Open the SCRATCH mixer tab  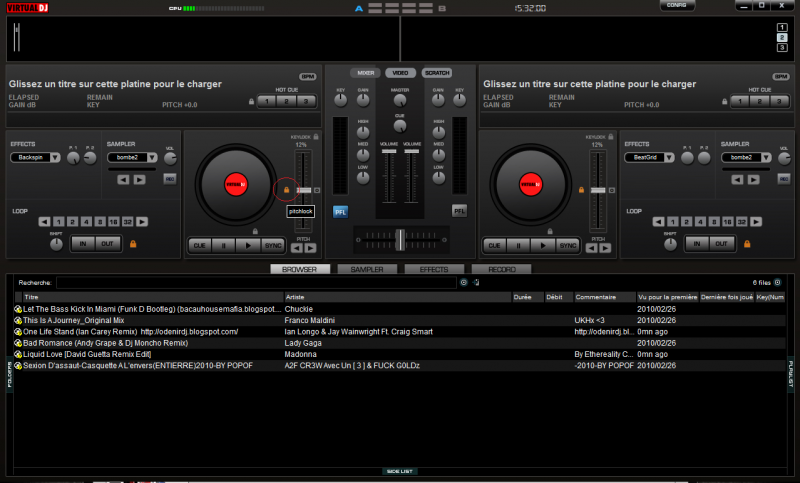(x=436, y=73)
